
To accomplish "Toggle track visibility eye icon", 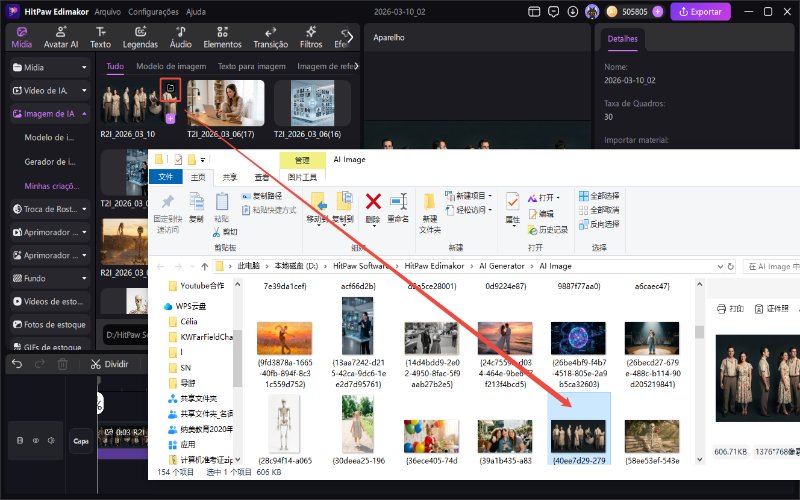I will (x=36, y=440).
